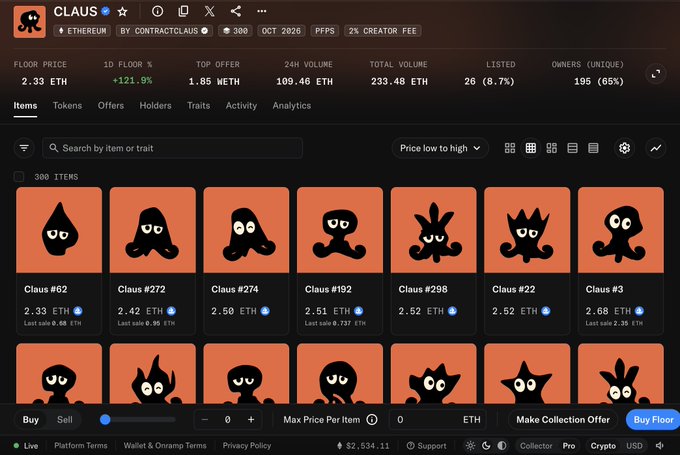
Task: Show the price chart icon
Action: click(x=656, y=148)
